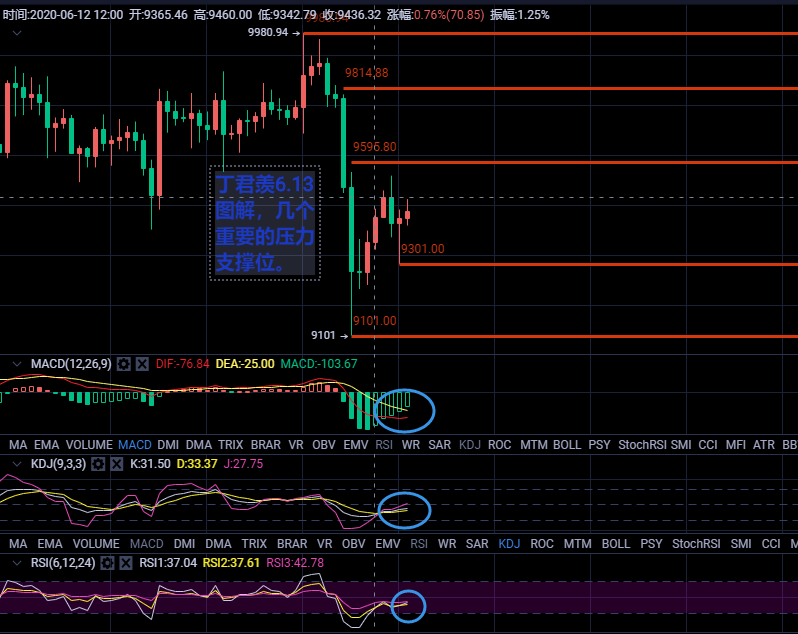The height and width of the screenshot is (634, 798).
Task: Select SMI in the row under MACD panel
Action: click(681, 445)
